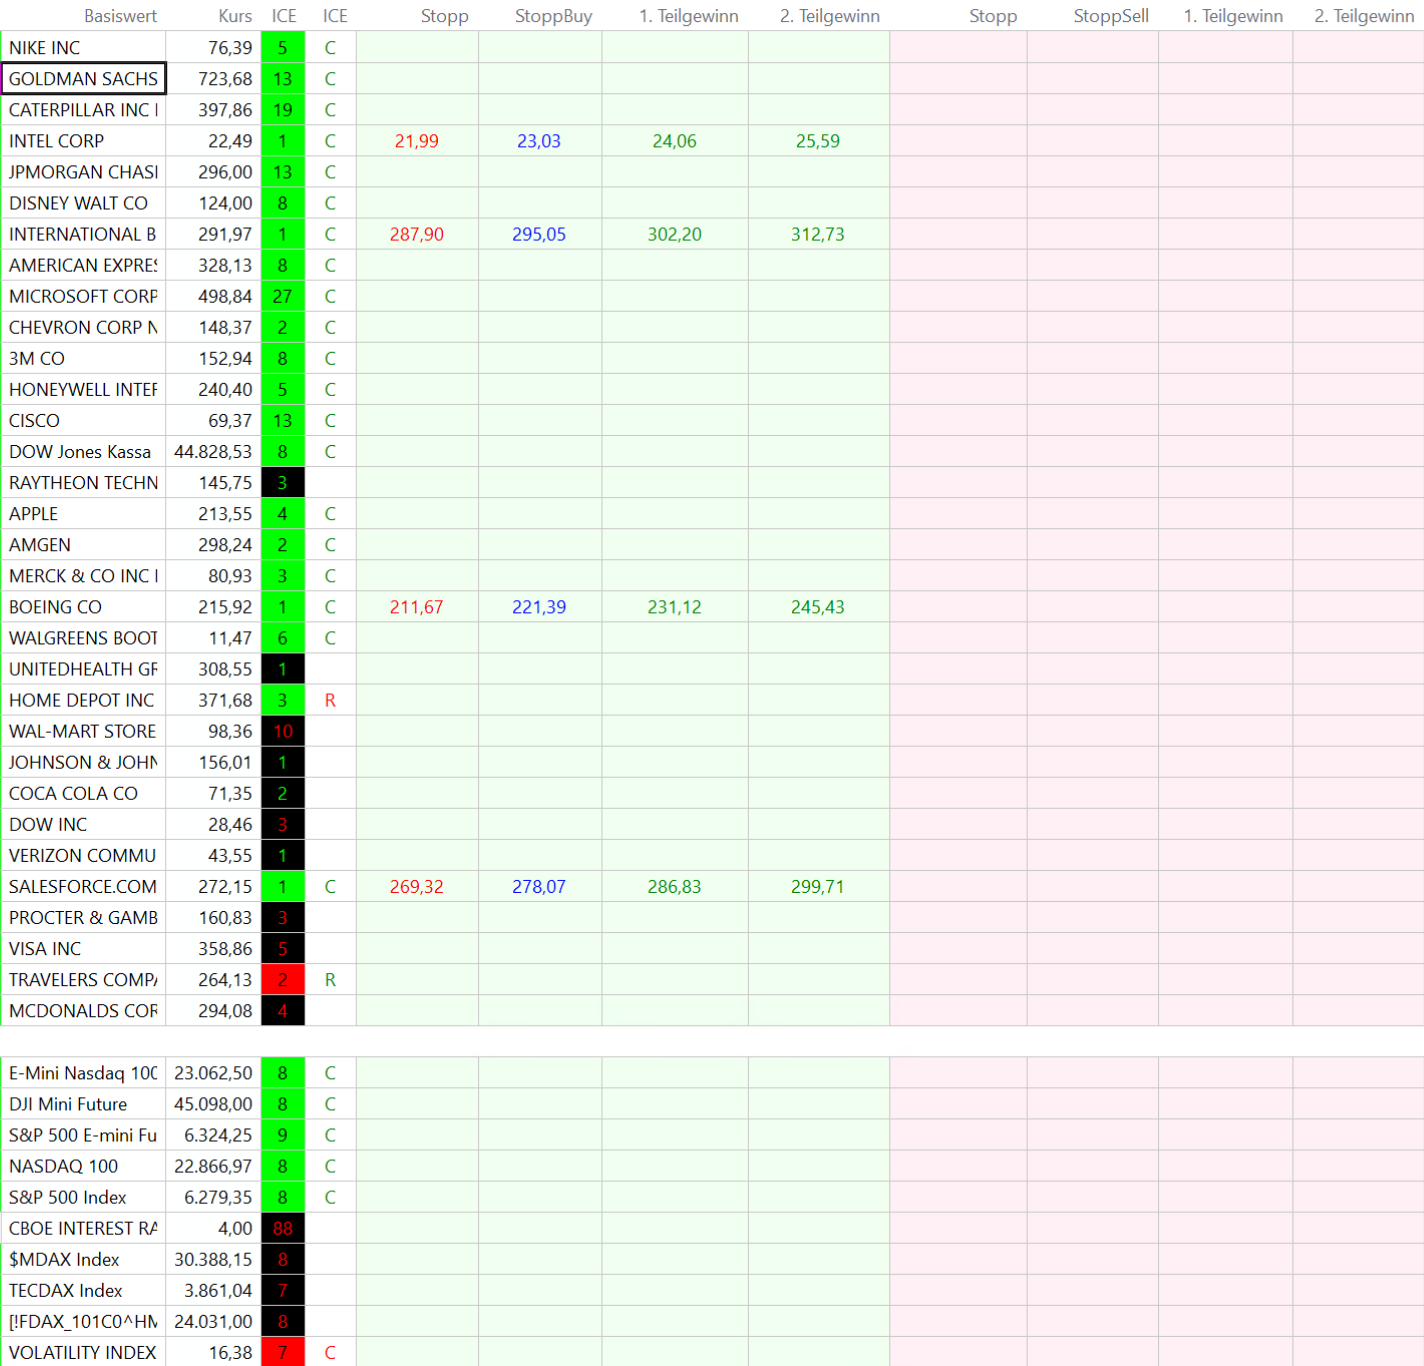Select Salesforce second Teilgewinn value 299,71
Viewport: 1424px width, 1366px height.
(x=817, y=887)
